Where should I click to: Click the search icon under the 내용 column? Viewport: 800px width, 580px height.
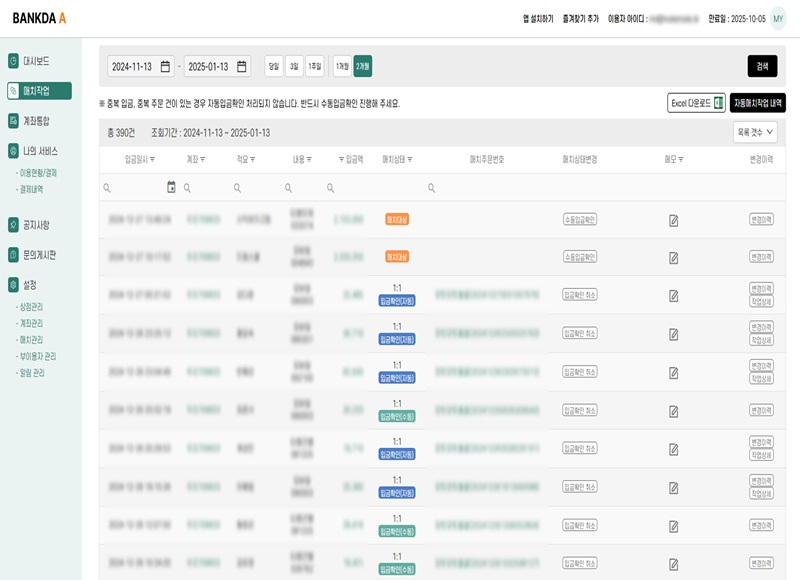(x=288, y=188)
